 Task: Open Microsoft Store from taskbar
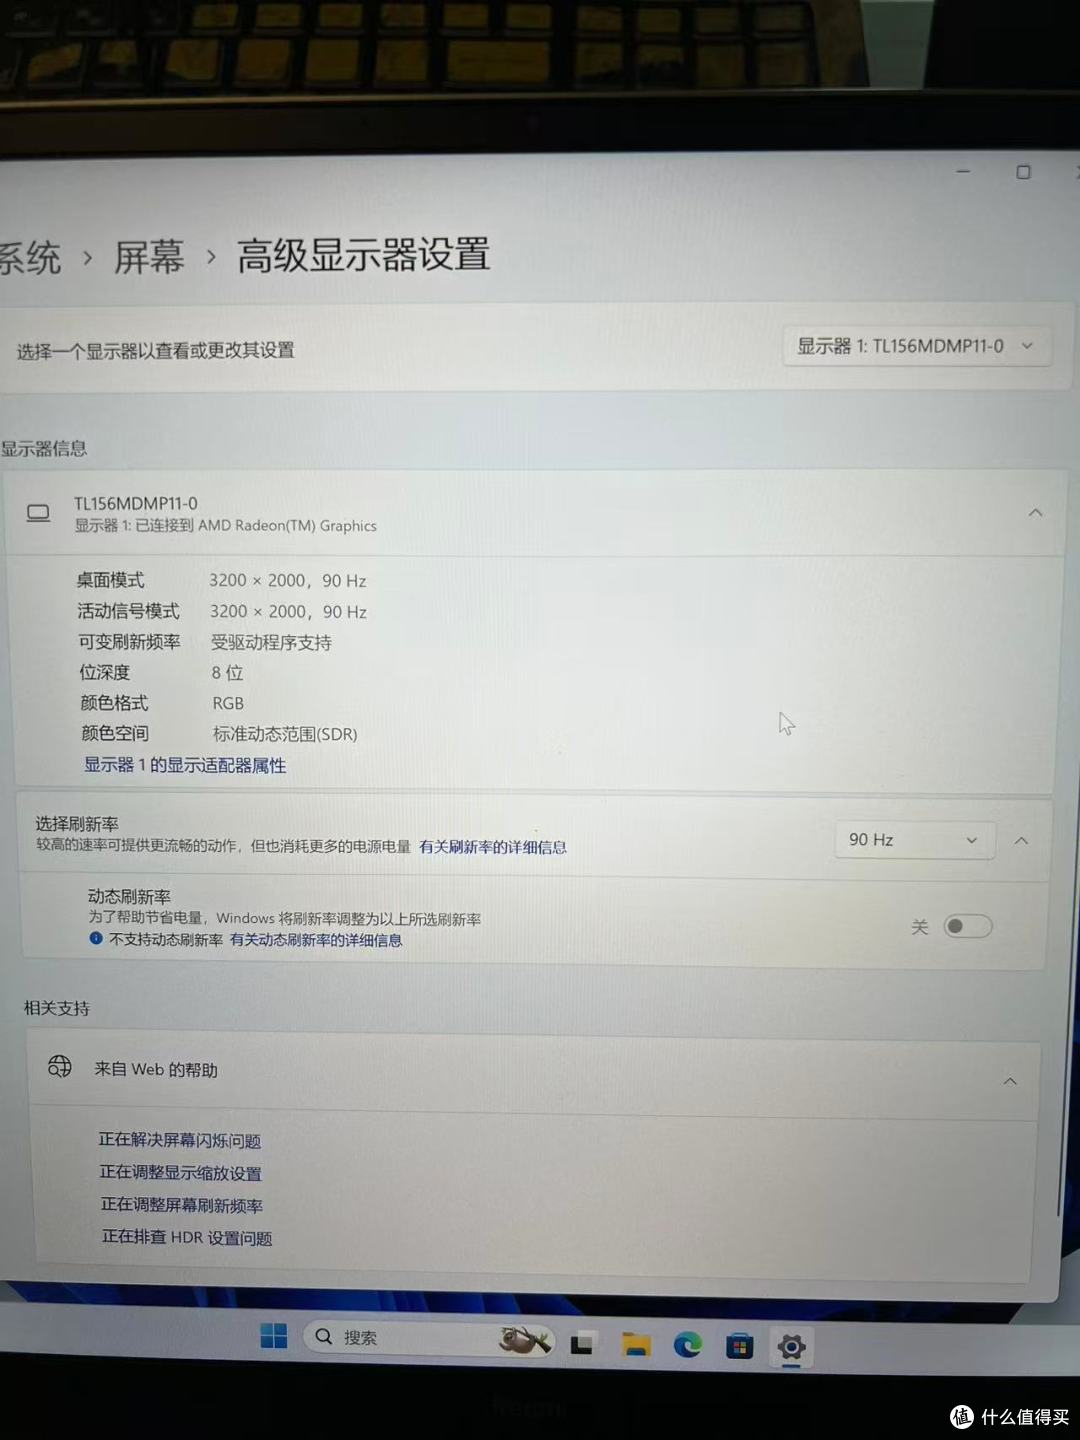click(x=739, y=1347)
